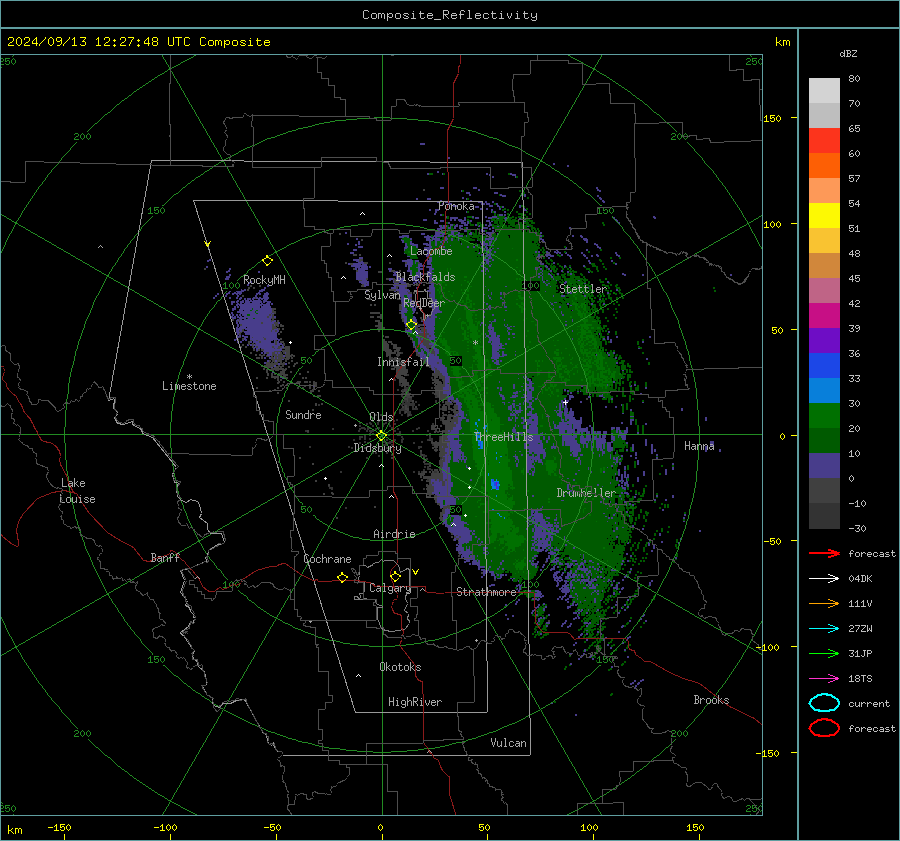Select the Blackfalds label
This screenshot has width=900, height=841.
[425, 277]
